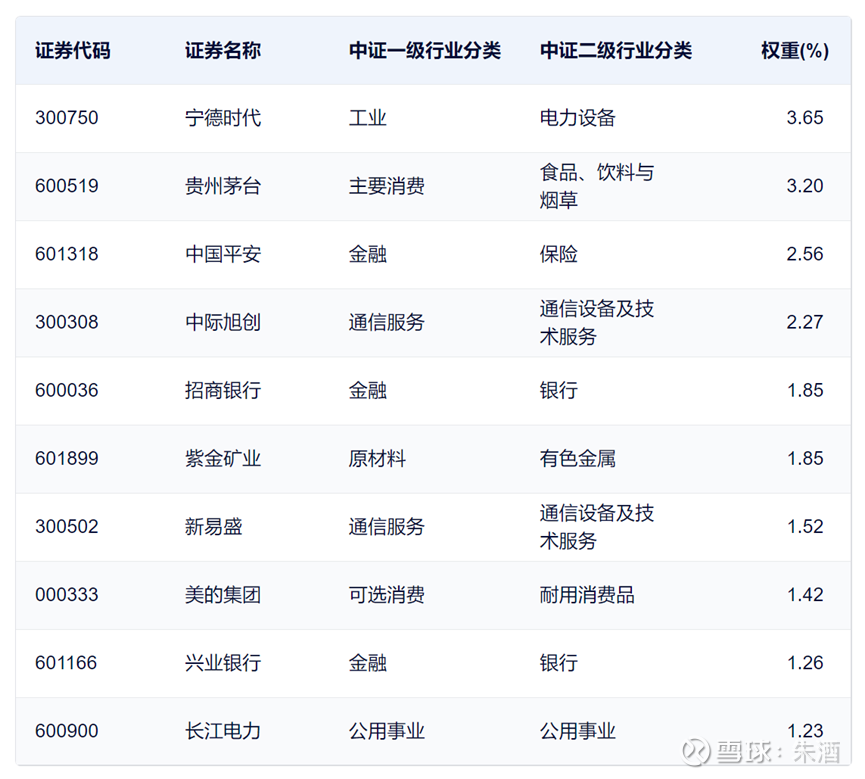Click 公用事业 in the first-level industry column
Viewport: 865px width, 779px height.
tap(387, 731)
